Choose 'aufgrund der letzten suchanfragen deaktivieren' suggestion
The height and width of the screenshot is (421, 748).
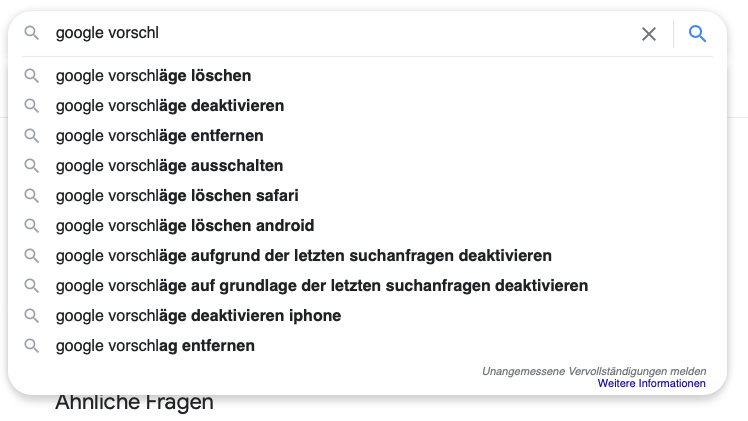pos(367,256)
